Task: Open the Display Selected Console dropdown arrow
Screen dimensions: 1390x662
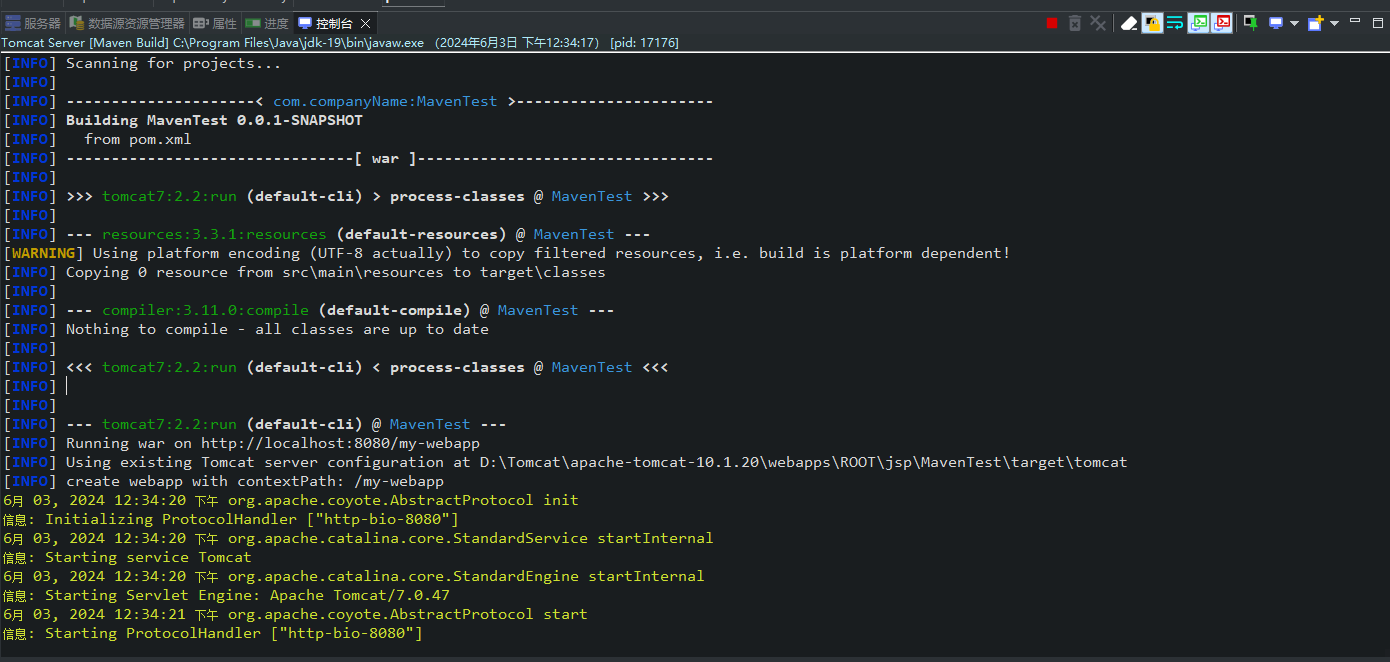Action: coord(1294,23)
